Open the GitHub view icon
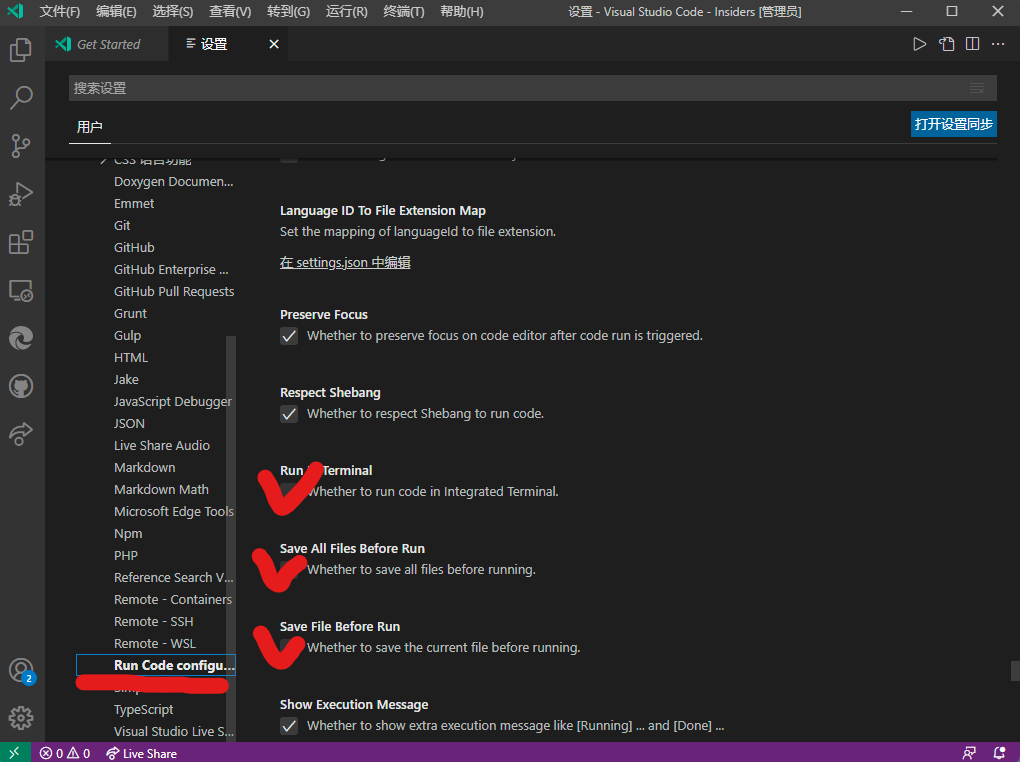The image size is (1020, 762). (x=21, y=387)
